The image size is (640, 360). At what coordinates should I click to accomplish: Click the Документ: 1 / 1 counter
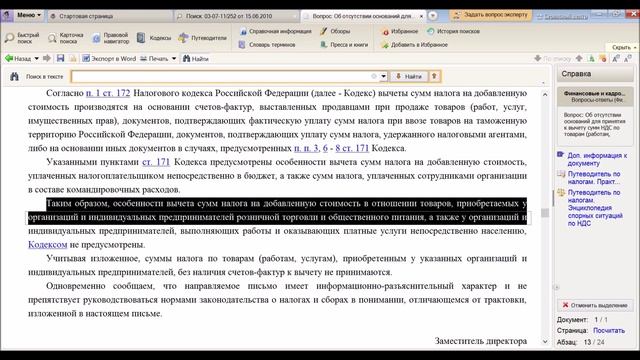[582, 320]
